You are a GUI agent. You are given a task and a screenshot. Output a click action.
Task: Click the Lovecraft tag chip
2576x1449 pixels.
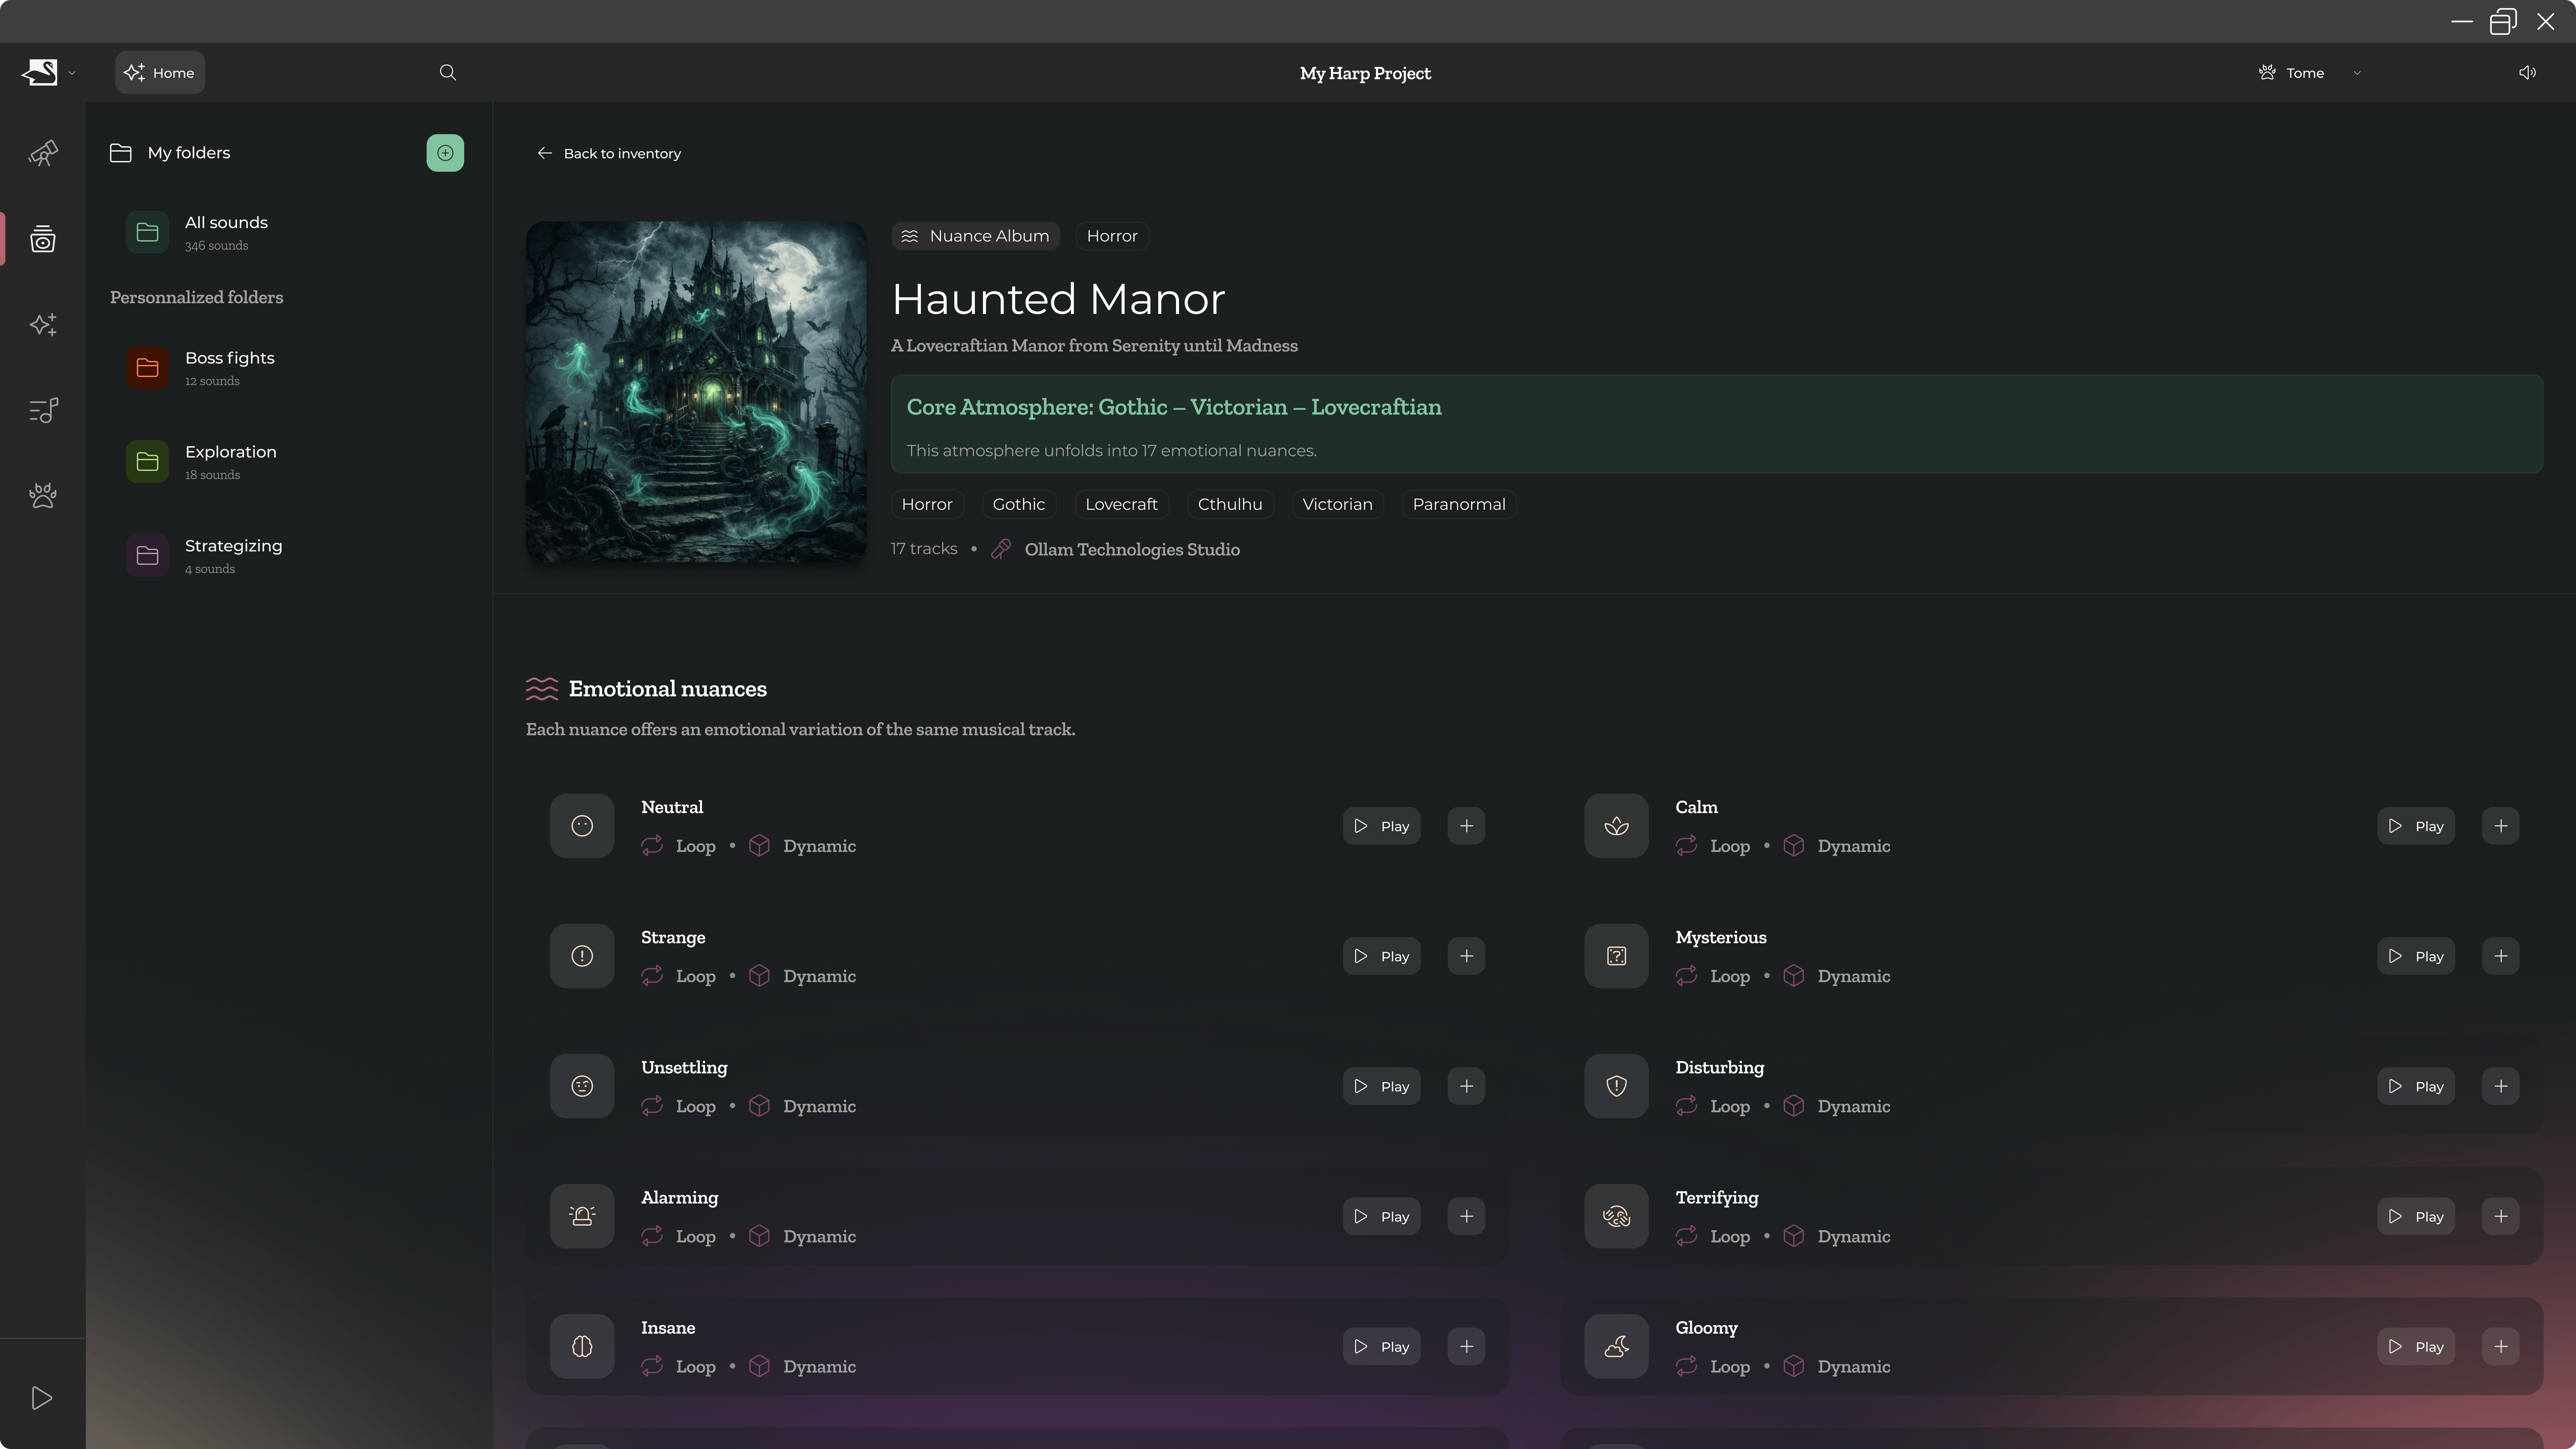[1121, 504]
